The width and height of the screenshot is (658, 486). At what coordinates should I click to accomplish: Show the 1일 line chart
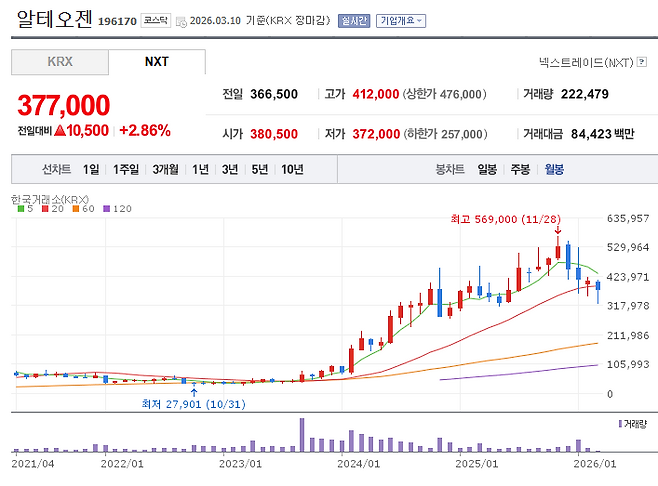tap(91, 169)
